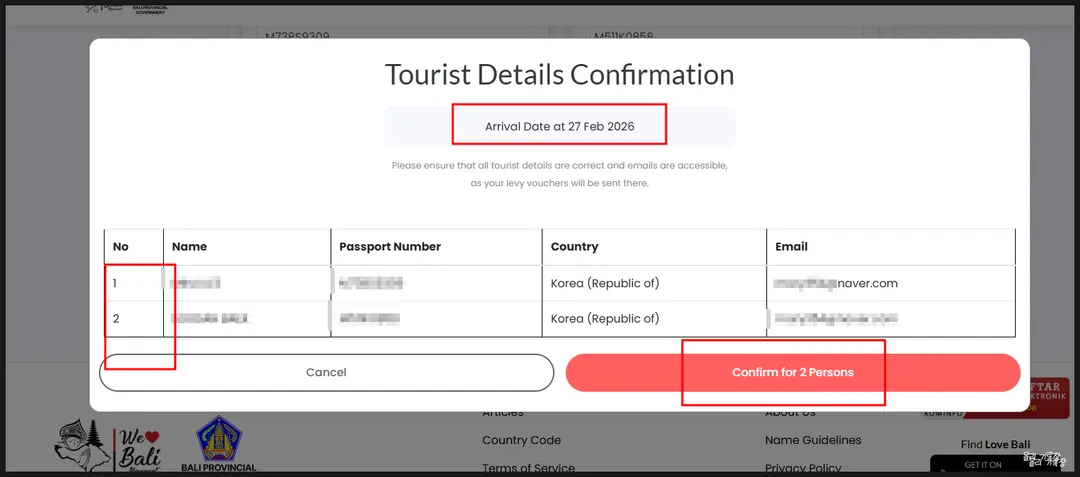Click Confirm for 2 Persons button
This screenshot has width=1080, height=477.
(x=793, y=372)
